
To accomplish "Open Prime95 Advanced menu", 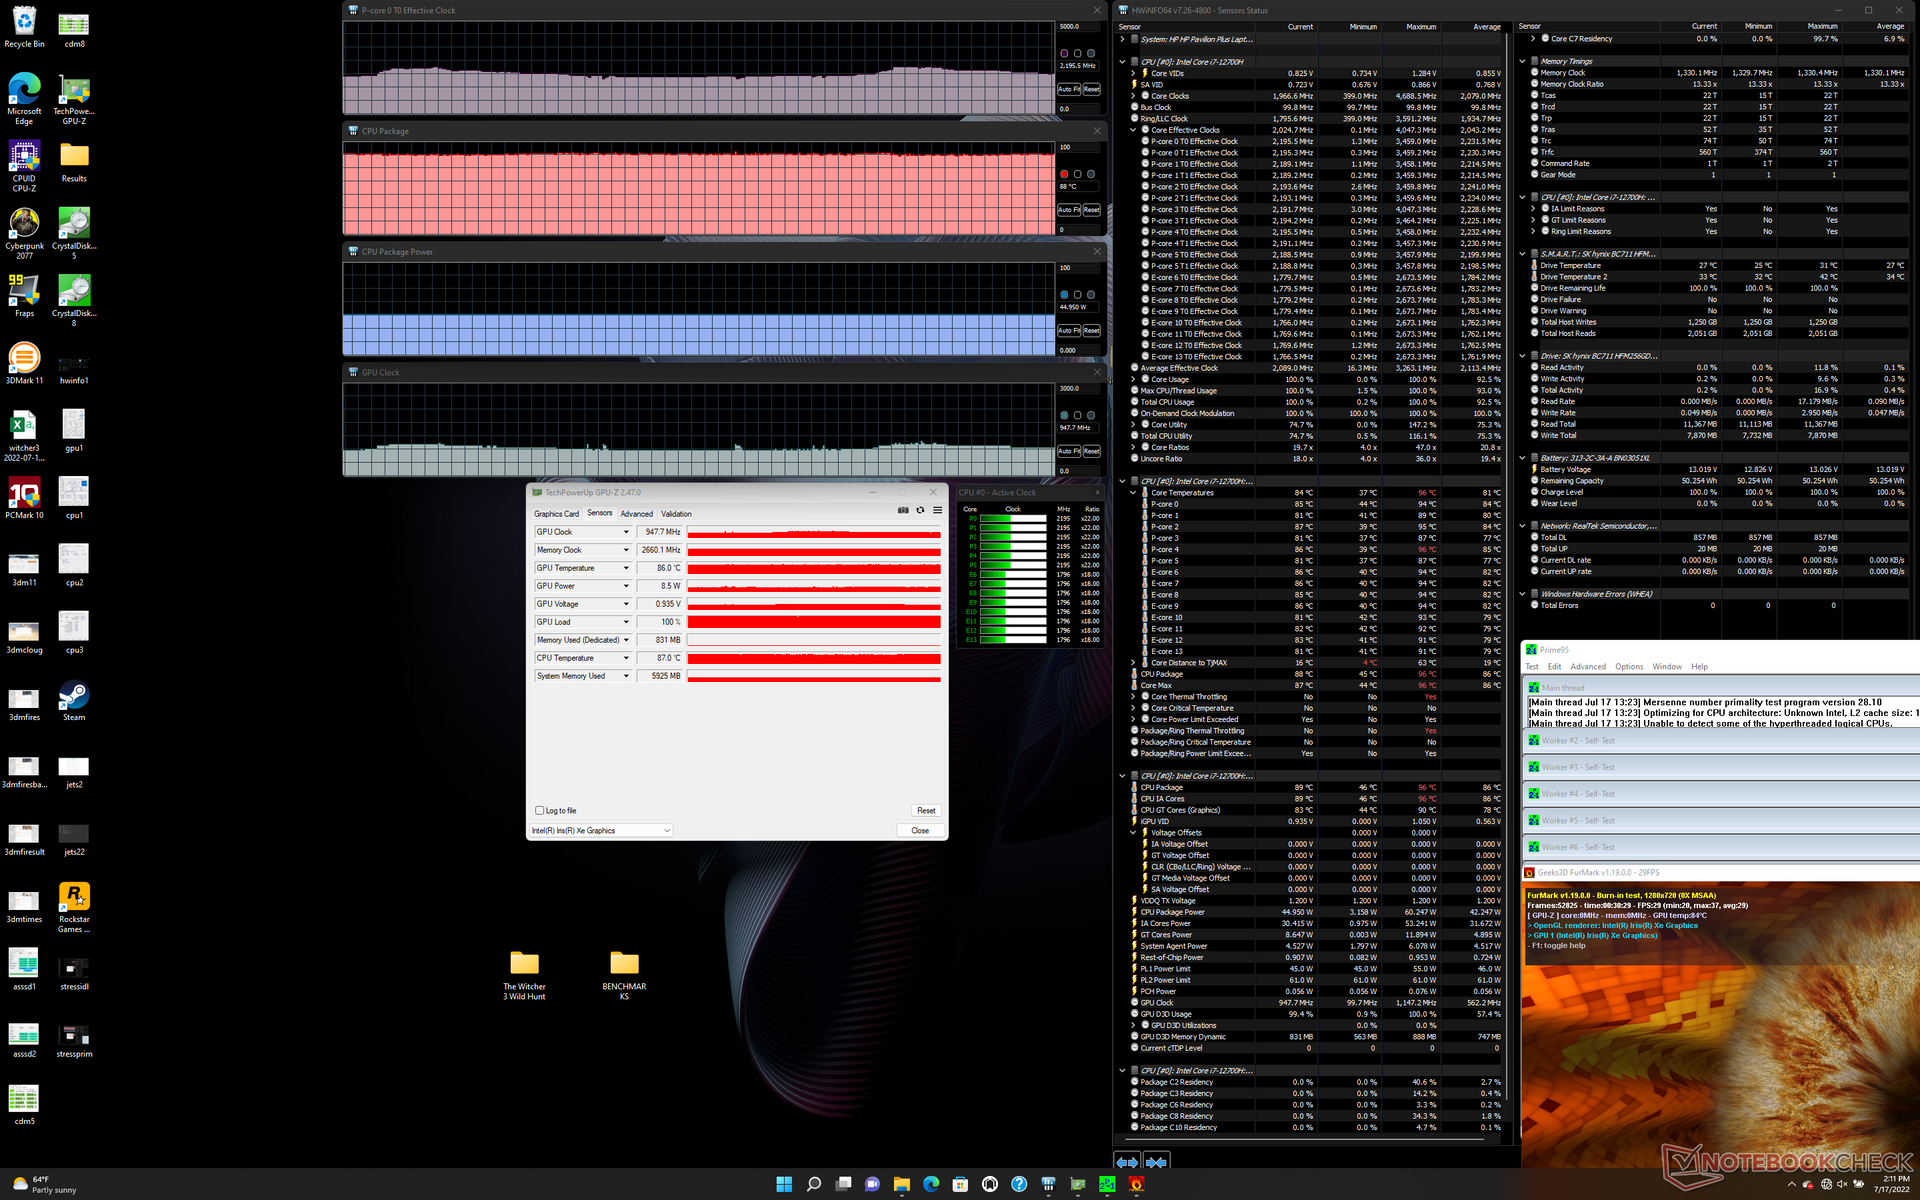I will click(1587, 667).
